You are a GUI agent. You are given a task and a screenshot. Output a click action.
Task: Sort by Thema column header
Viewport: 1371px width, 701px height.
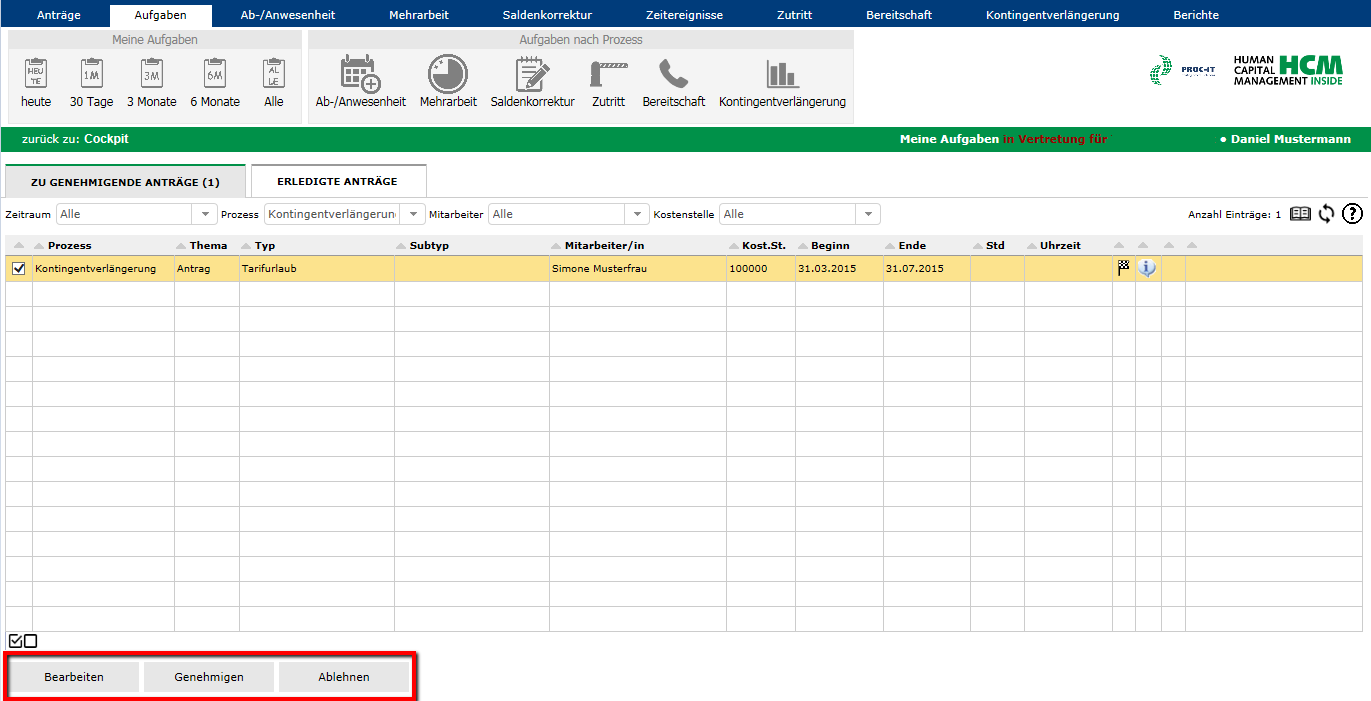[208, 245]
